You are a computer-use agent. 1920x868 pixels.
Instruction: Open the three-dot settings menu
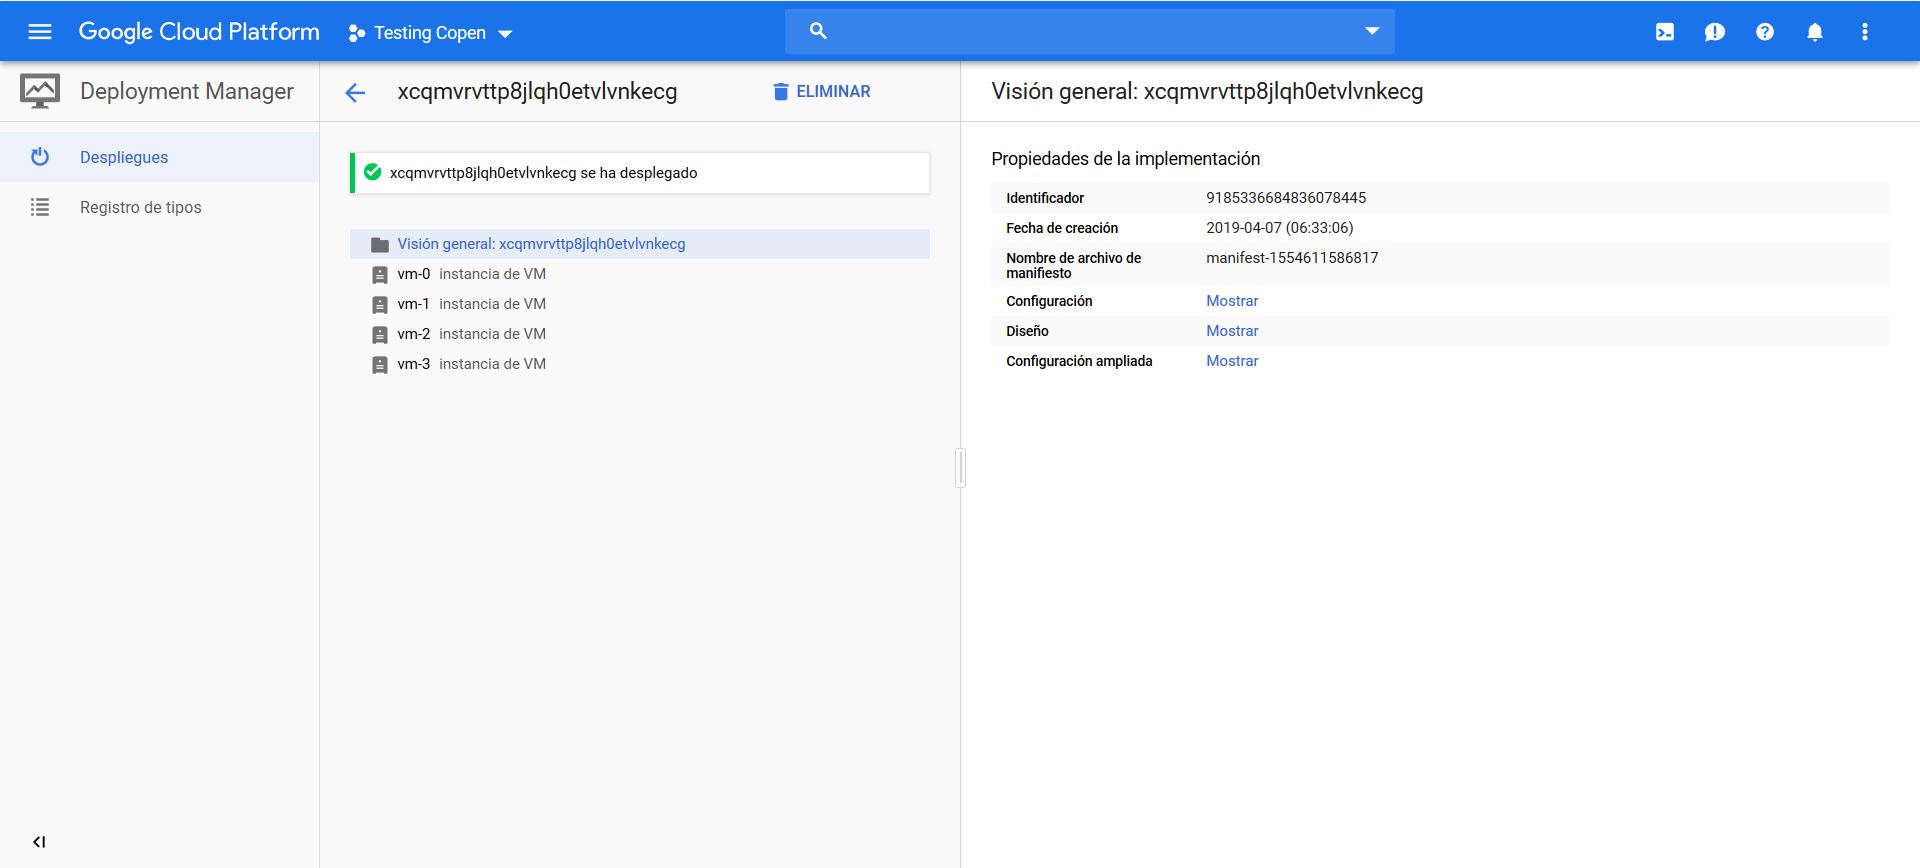(1865, 32)
